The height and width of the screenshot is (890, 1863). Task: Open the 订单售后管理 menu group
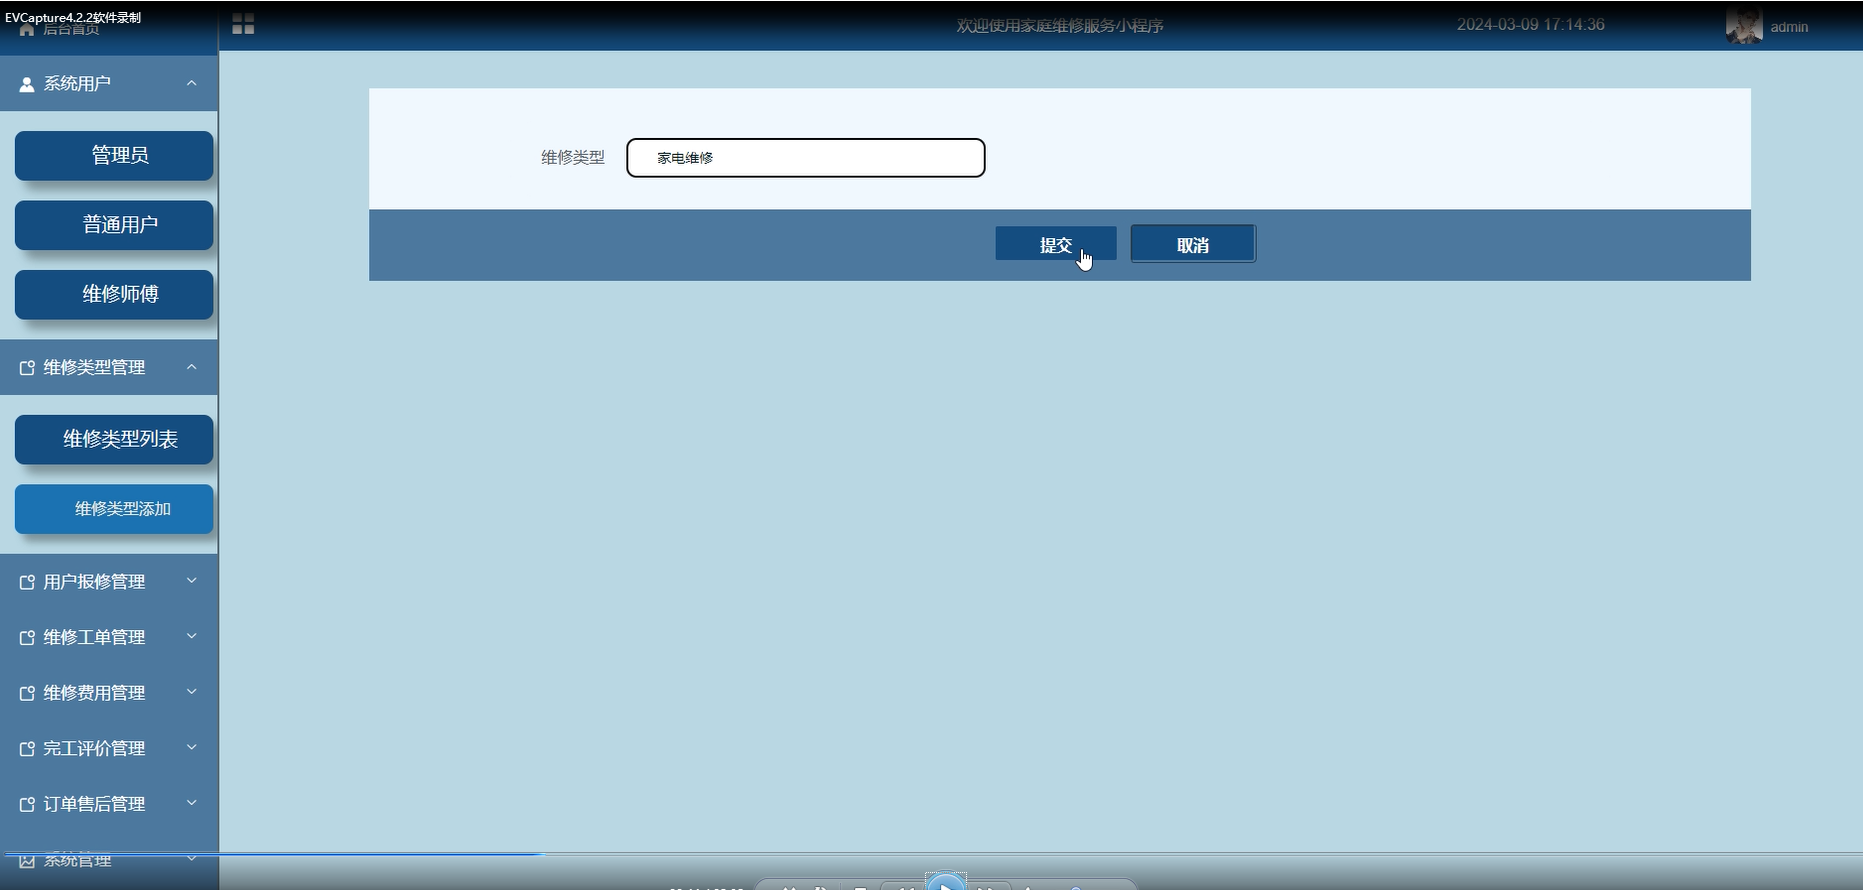click(109, 804)
